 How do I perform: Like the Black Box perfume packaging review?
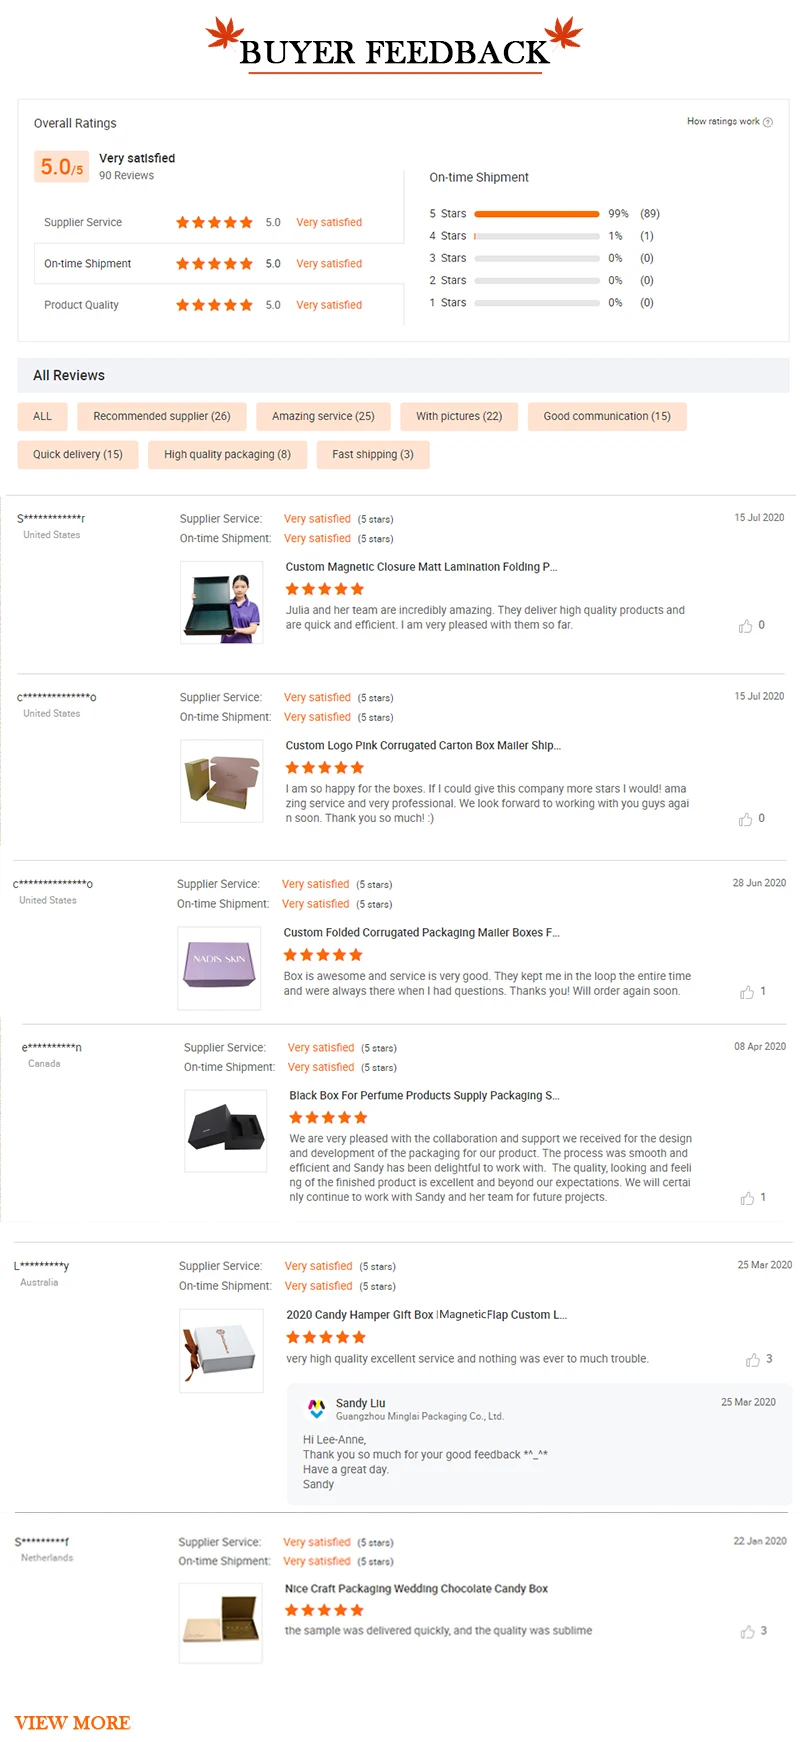[x=748, y=1196]
